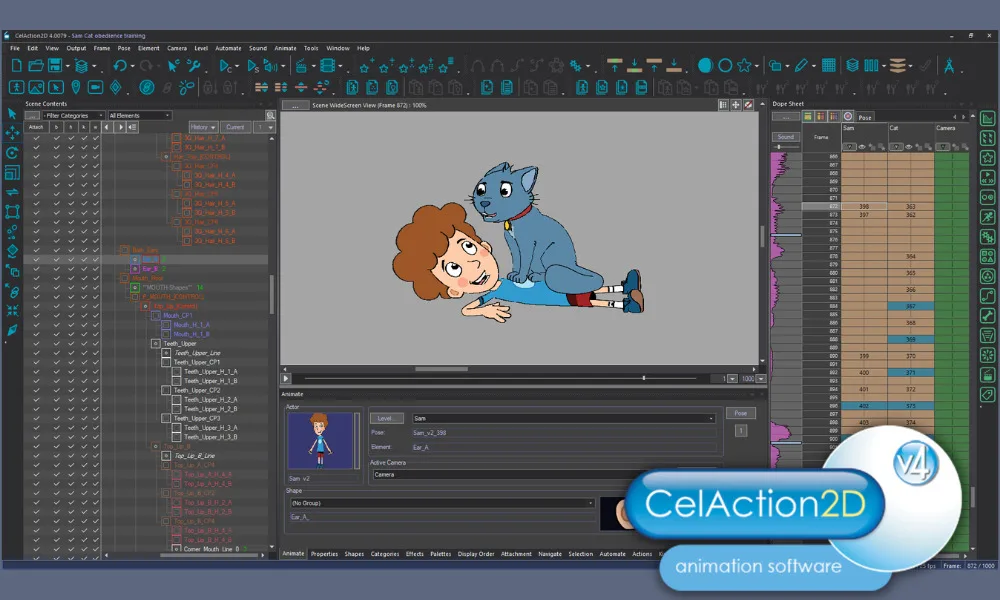Click the filled circle shape icon

[704, 66]
